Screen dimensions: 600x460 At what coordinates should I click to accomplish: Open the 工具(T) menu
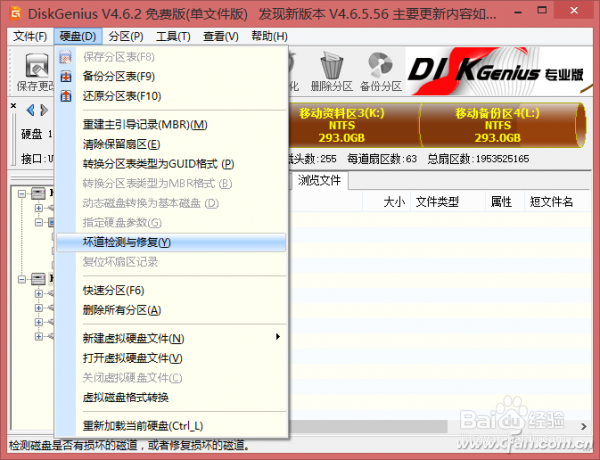[173, 36]
